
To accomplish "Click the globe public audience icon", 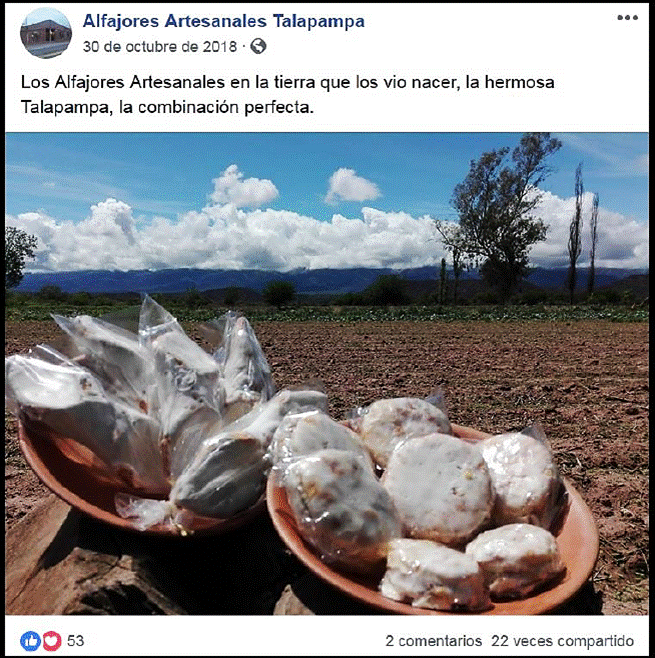I will click(x=258, y=46).
